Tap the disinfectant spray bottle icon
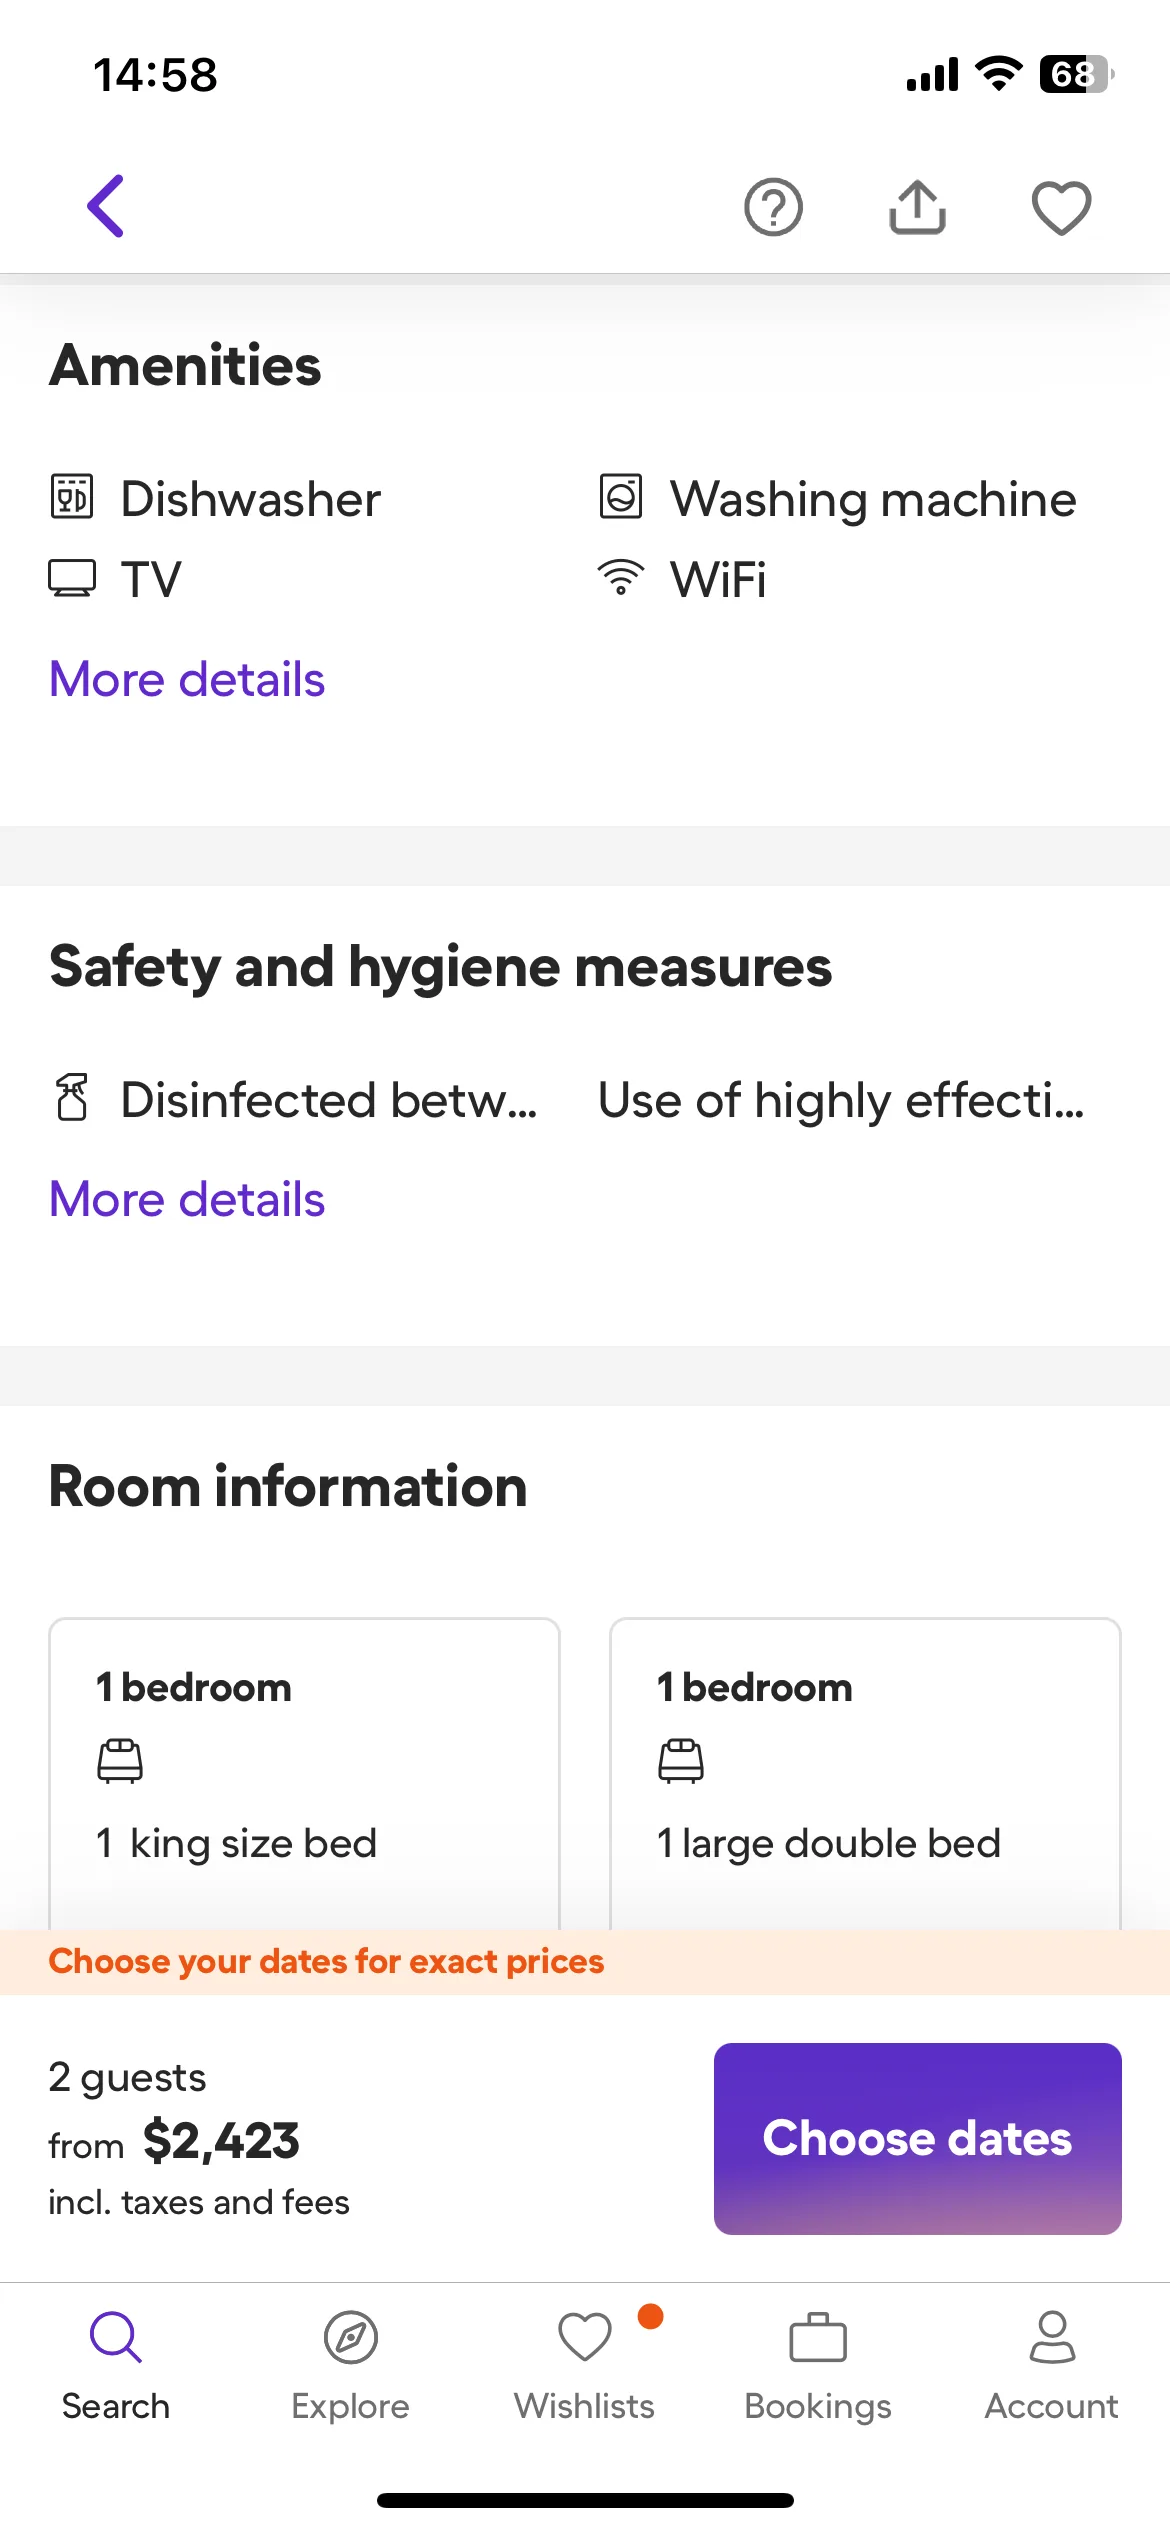Screen dimensions: 1170x2532 72,1098
